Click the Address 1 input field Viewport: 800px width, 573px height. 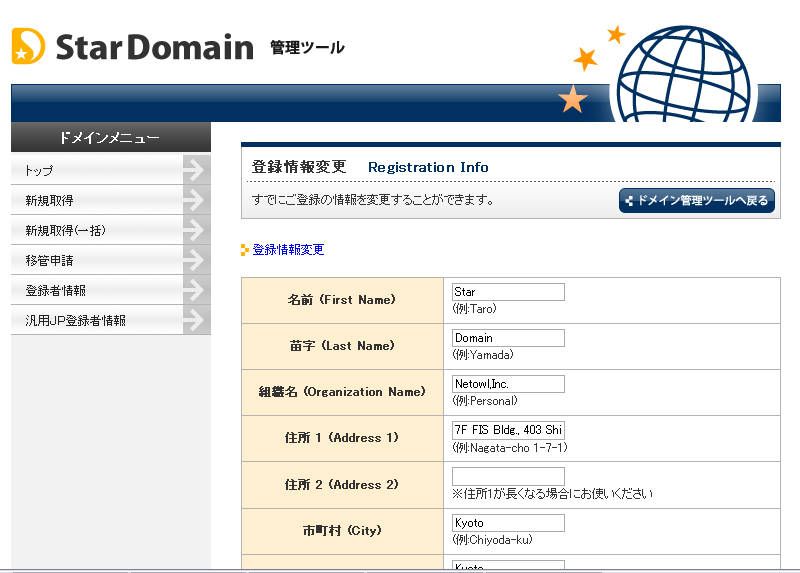508,430
